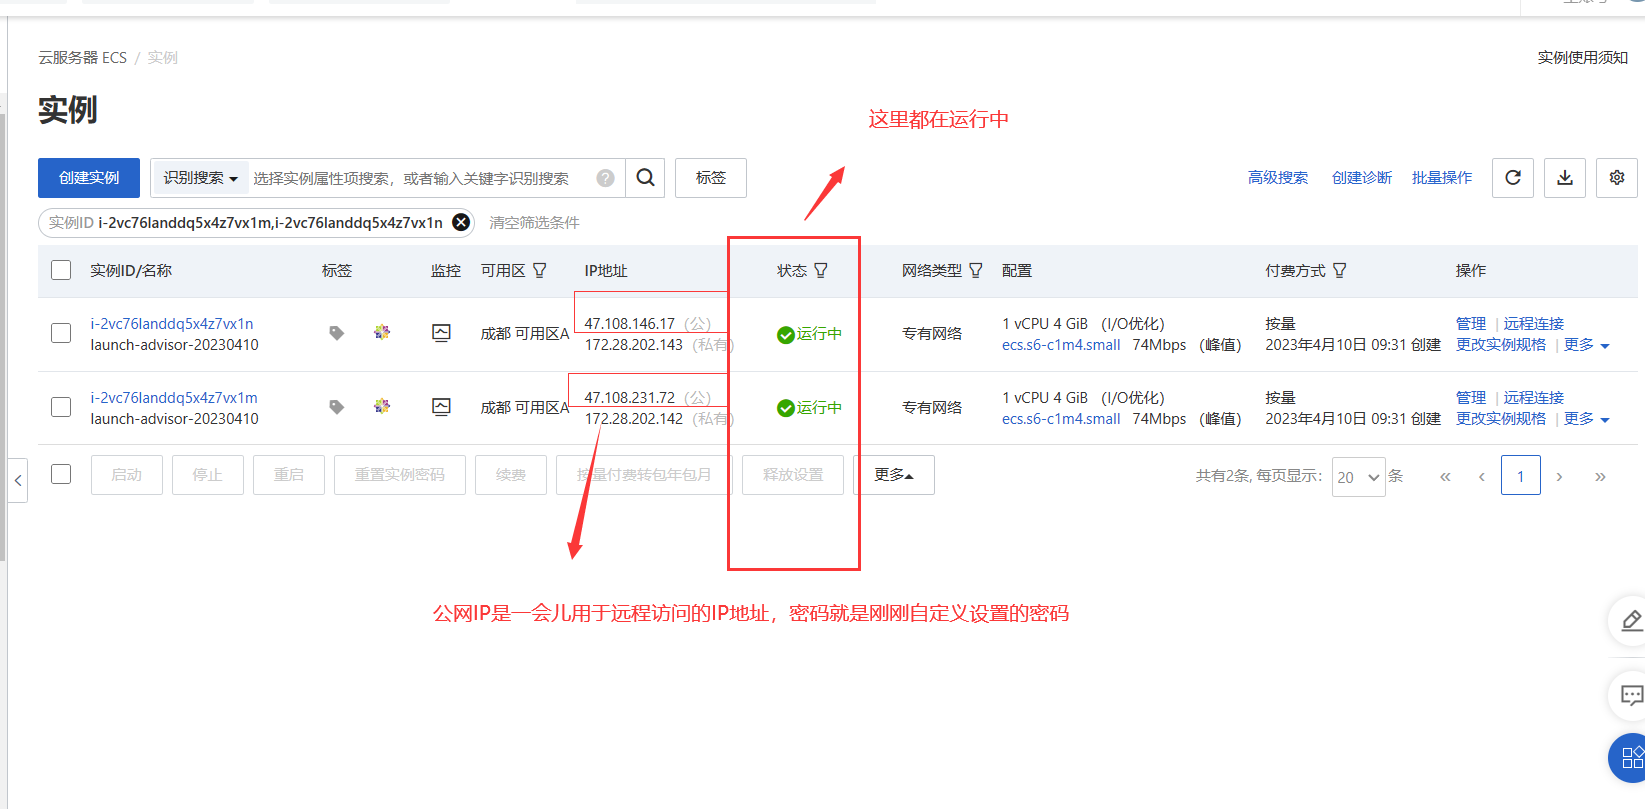Click the 停止 stop button
Viewport: 1645px width, 809px height.
pyautogui.click(x=208, y=475)
